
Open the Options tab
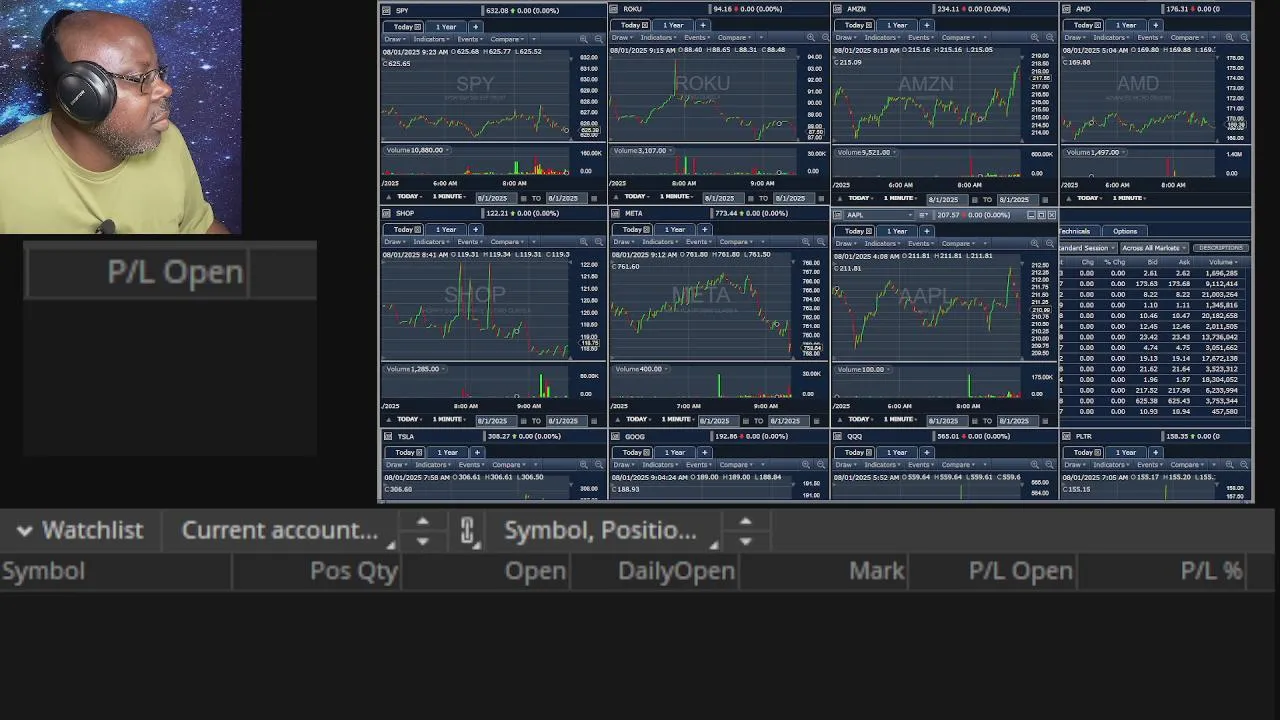pyautogui.click(x=1125, y=231)
